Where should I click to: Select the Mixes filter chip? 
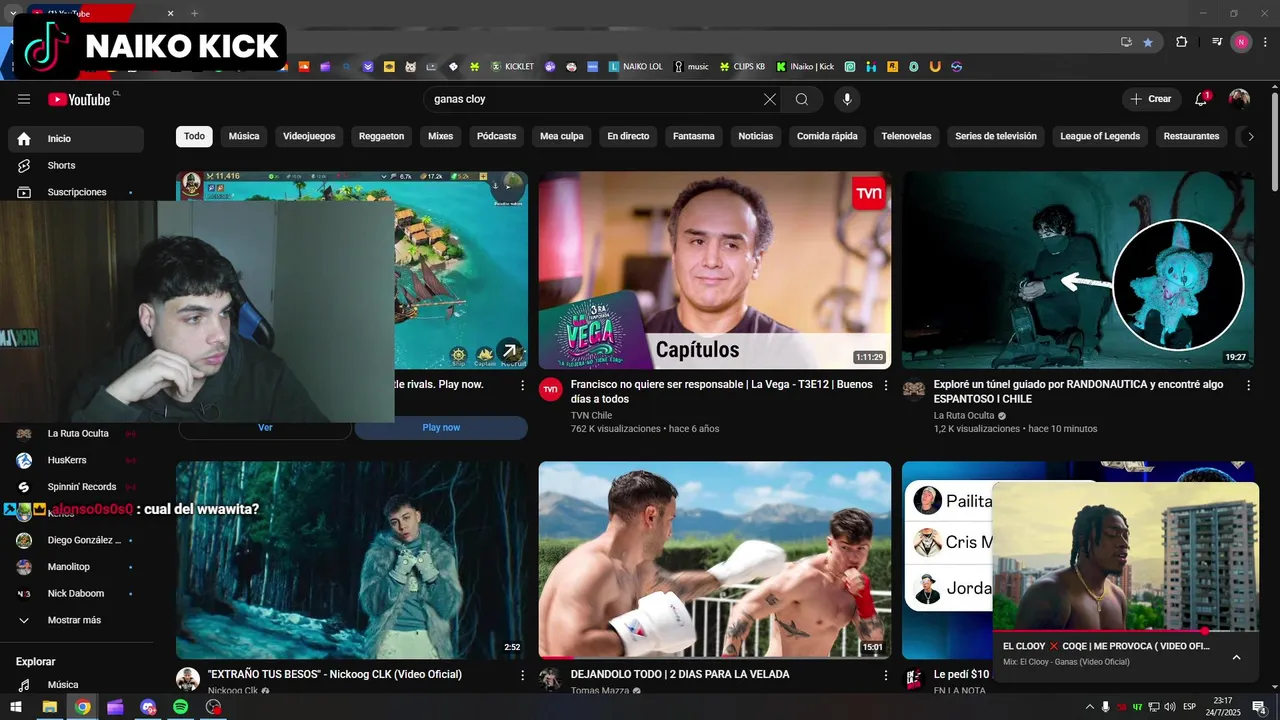coord(440,136)
